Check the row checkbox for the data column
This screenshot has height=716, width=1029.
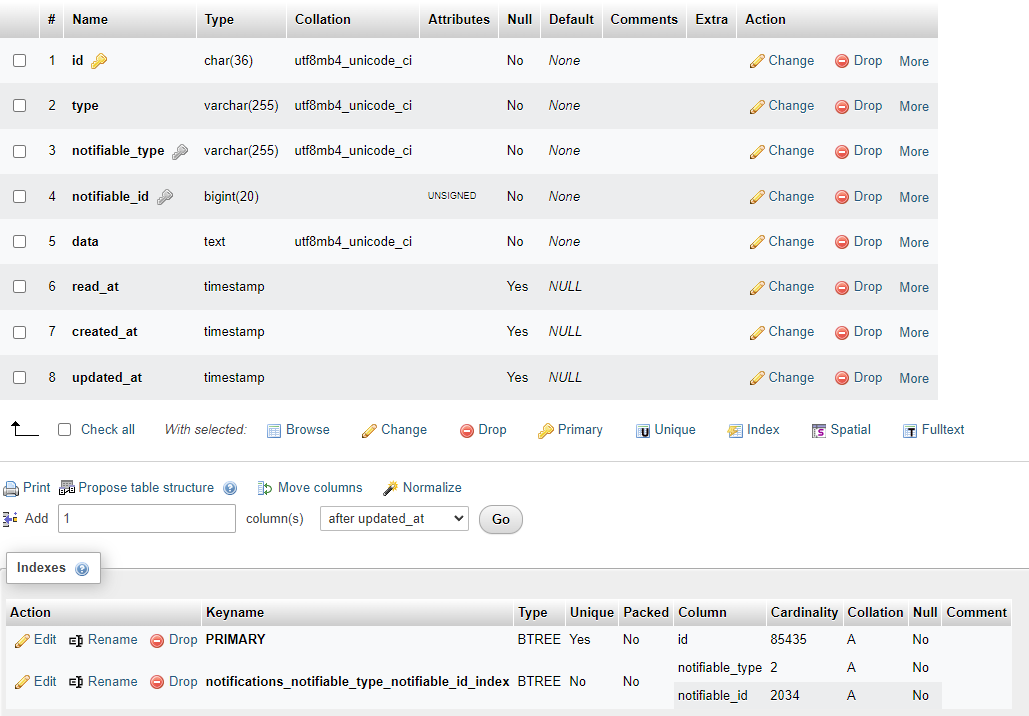21,241
